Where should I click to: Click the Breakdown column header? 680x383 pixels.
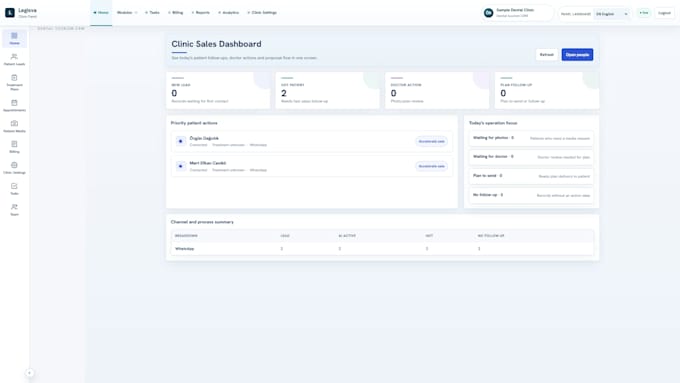click(x=186, y=236)
